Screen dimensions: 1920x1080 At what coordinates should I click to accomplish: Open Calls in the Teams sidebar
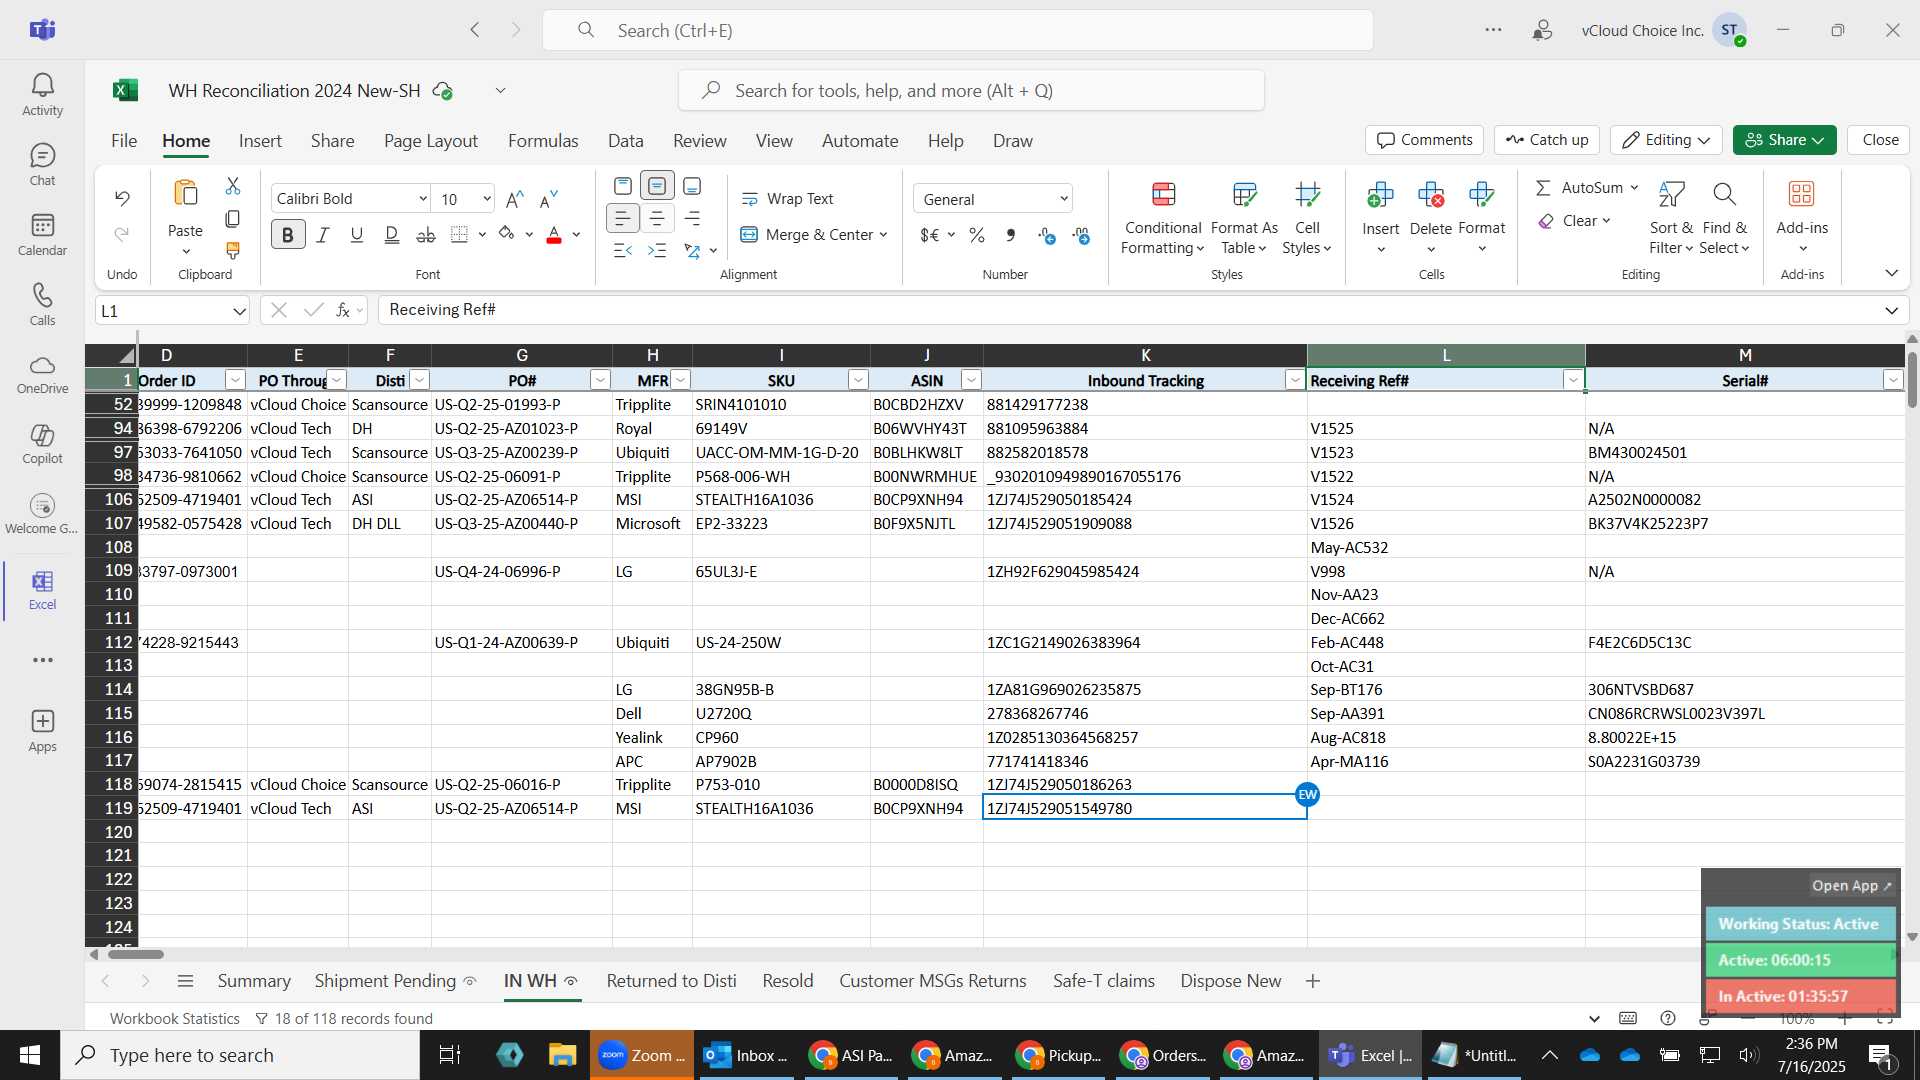(42, 304)
